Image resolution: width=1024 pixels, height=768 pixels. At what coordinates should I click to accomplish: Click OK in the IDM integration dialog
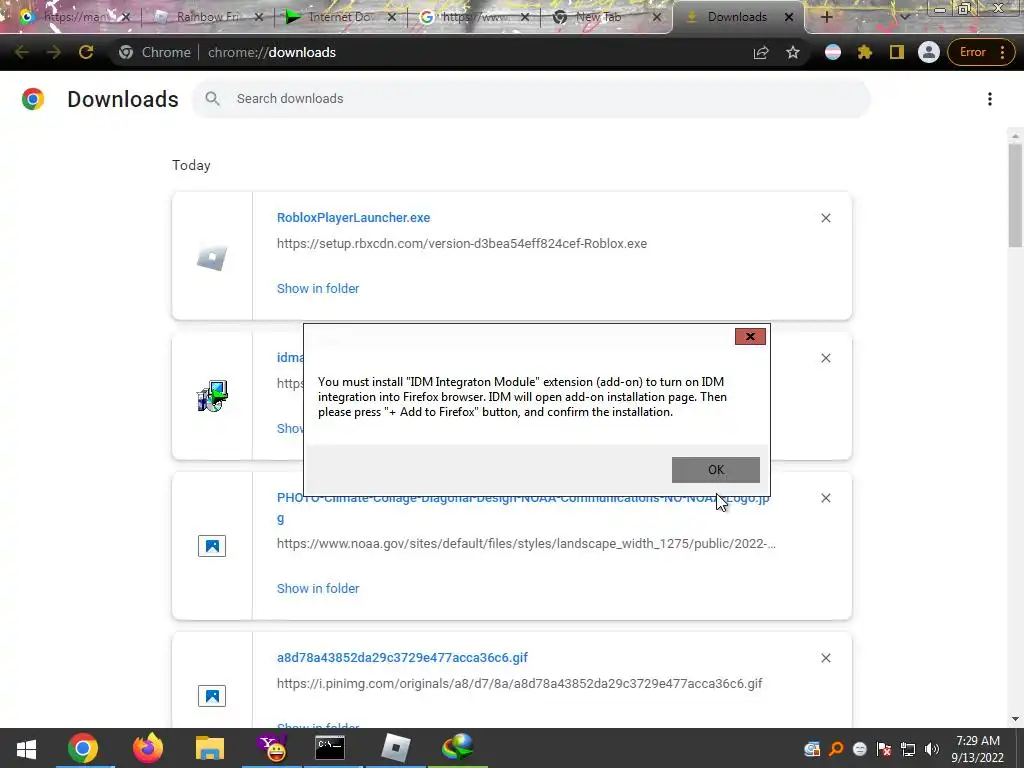(715, 470)
